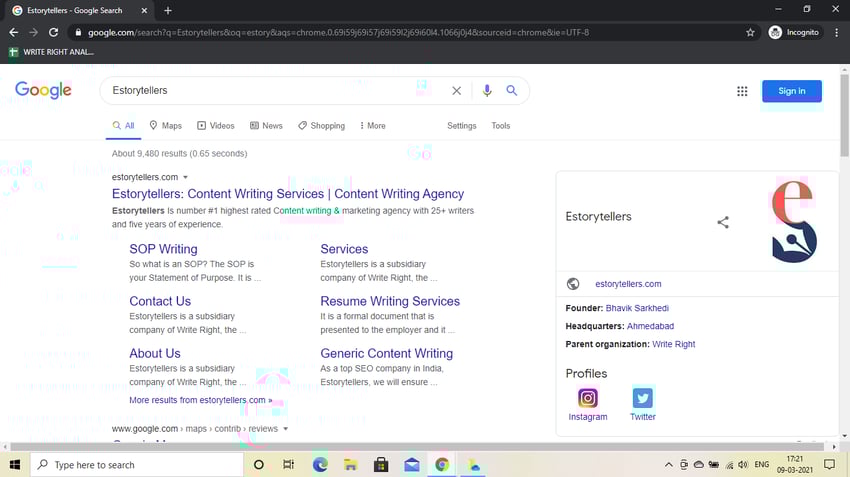Close the Estorytellers Google Search tab
The image size is (850, 477).
[144, 10]
